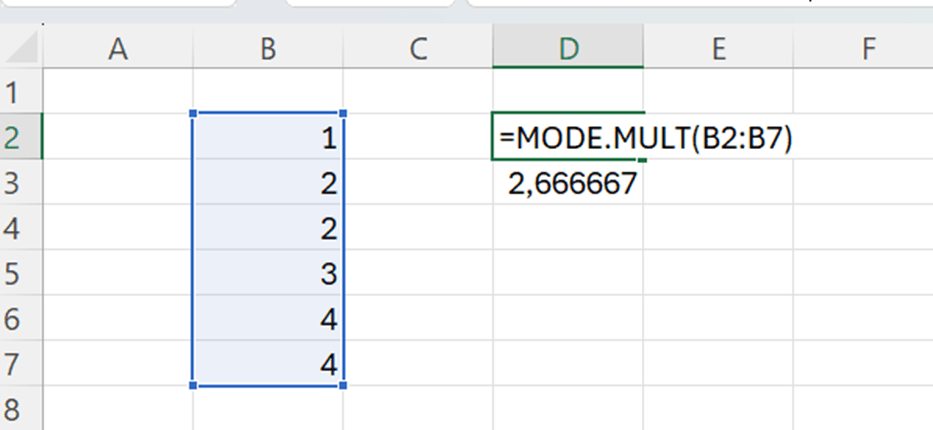Image resolution: width=933 pixels, height=430 pixels.
Task: Click top-left handle of blue range selection
Action: click(193, 114)
